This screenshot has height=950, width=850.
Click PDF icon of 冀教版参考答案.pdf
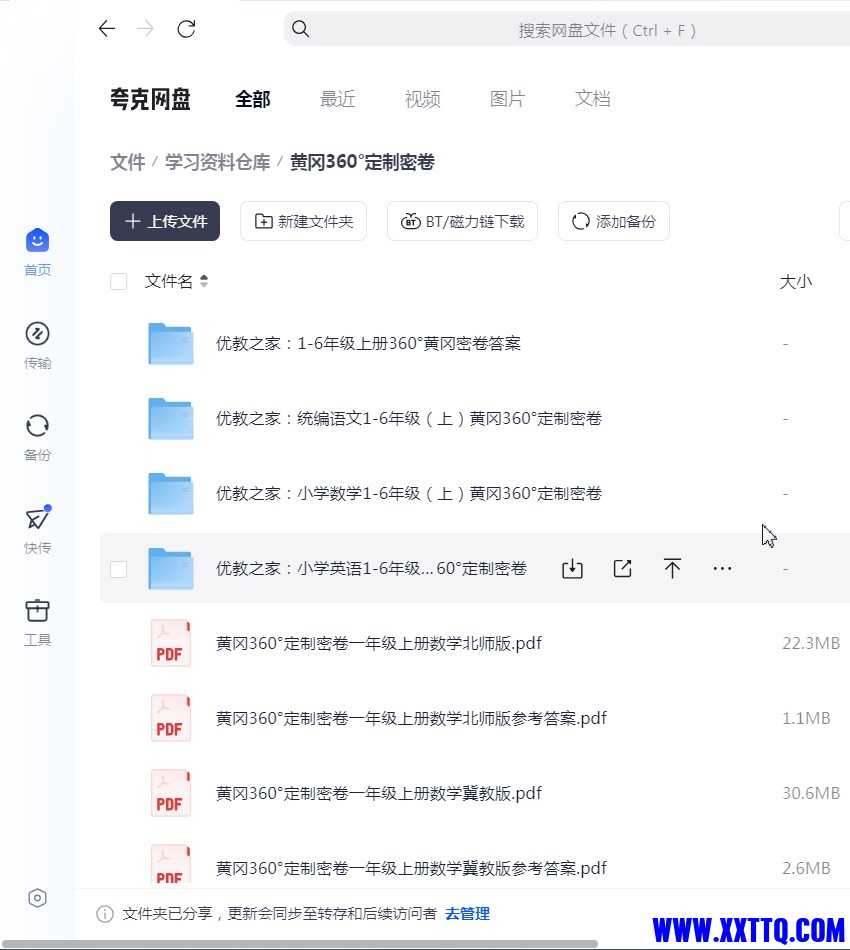click(170, 865)
